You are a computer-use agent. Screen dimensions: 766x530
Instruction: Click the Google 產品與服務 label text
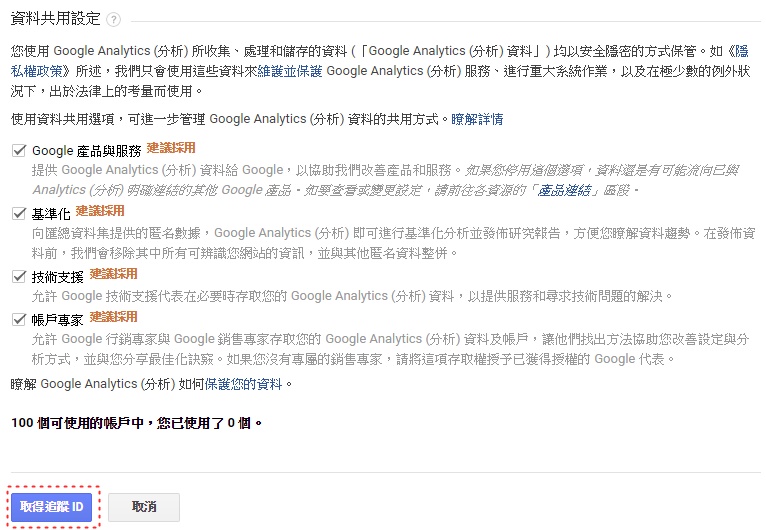pos(86,151)
